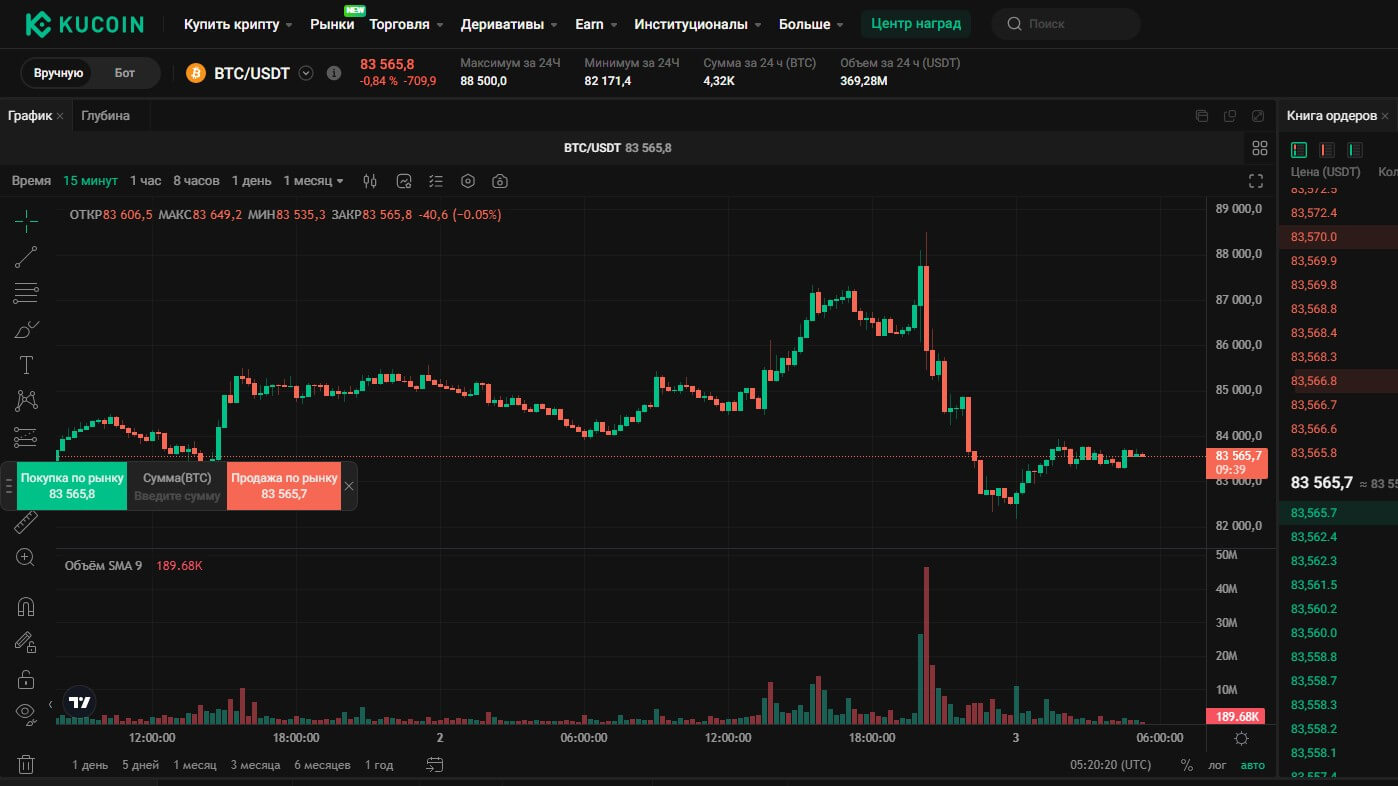Viewport: 1398px width, 786px height.
Task: Select the crosshair cursor tool
Action: pyautogui.click(x=26, y=219)
